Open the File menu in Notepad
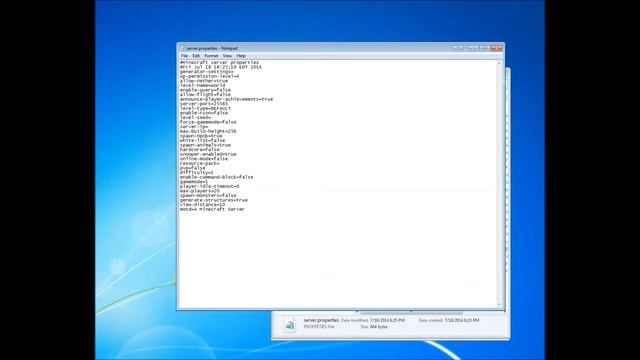 [184, 56]
